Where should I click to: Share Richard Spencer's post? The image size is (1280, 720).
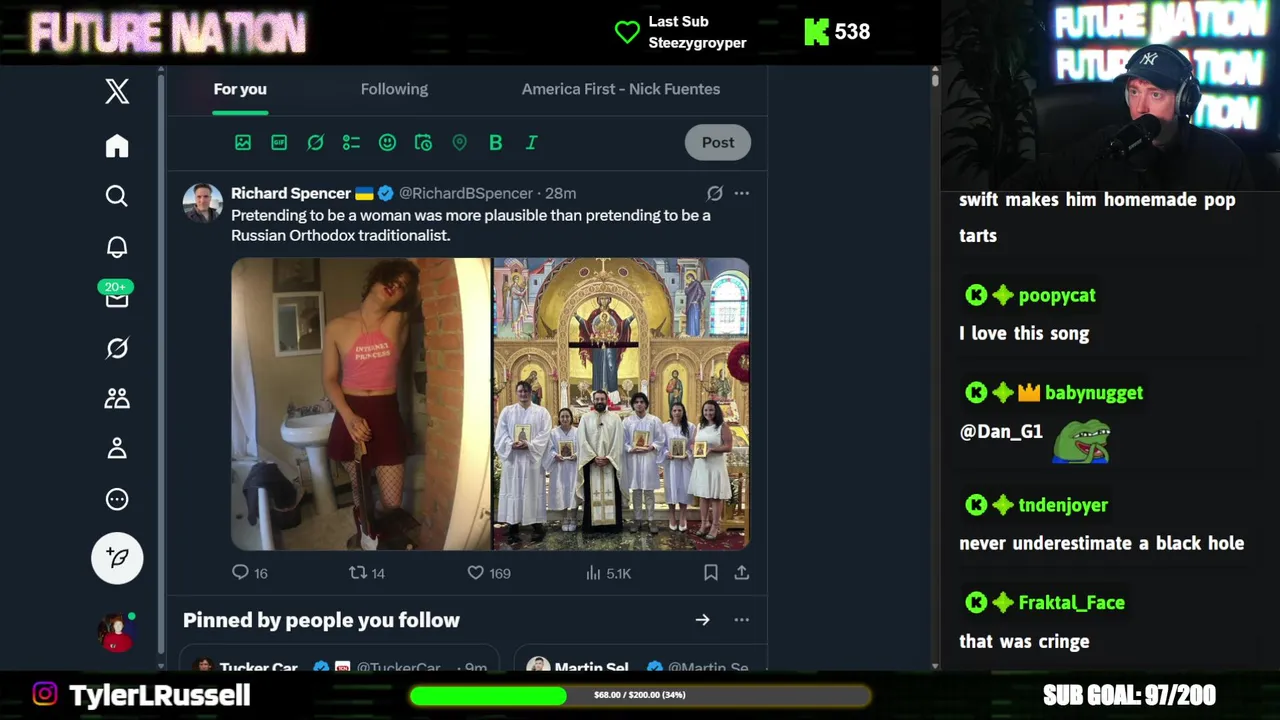[742, 573]
